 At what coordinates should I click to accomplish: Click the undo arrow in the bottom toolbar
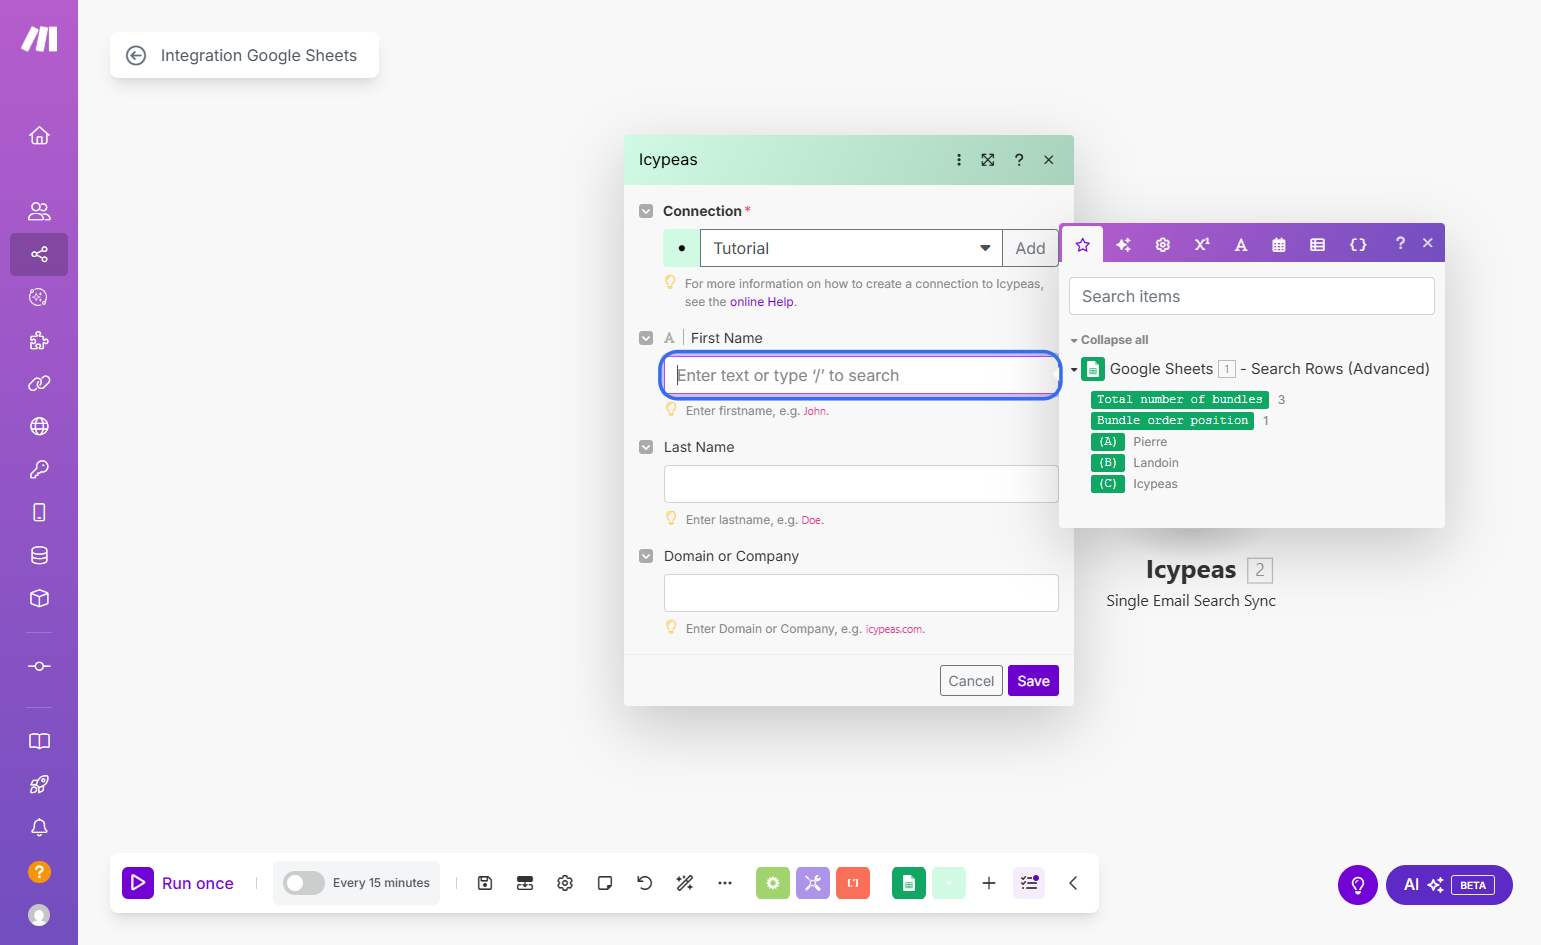tap(645, 883)
